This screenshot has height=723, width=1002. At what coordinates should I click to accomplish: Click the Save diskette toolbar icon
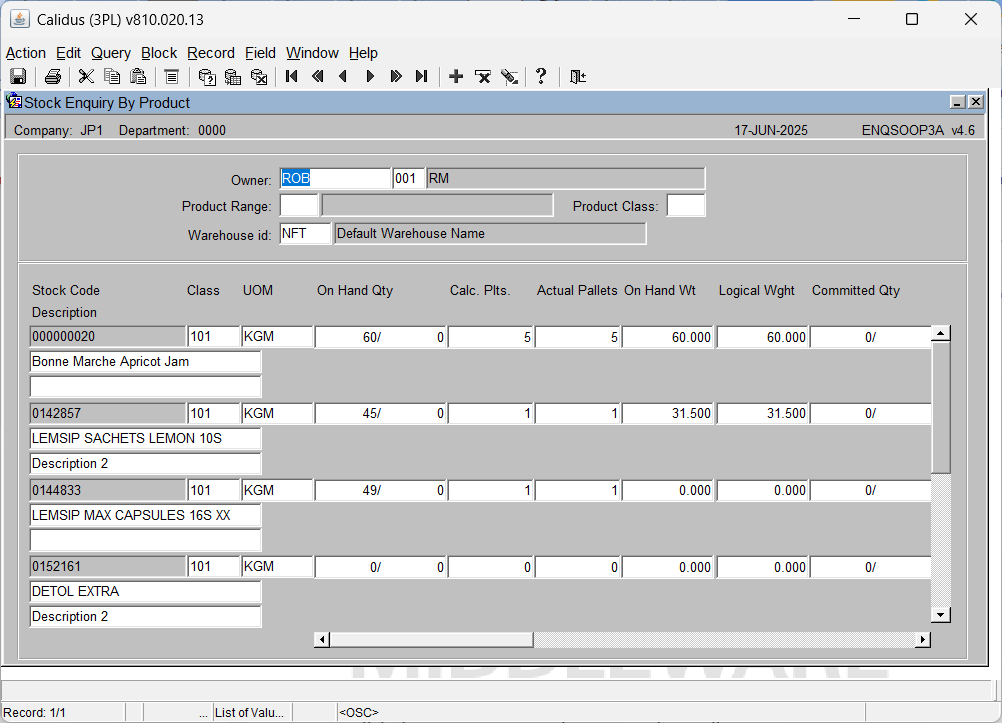18,77
